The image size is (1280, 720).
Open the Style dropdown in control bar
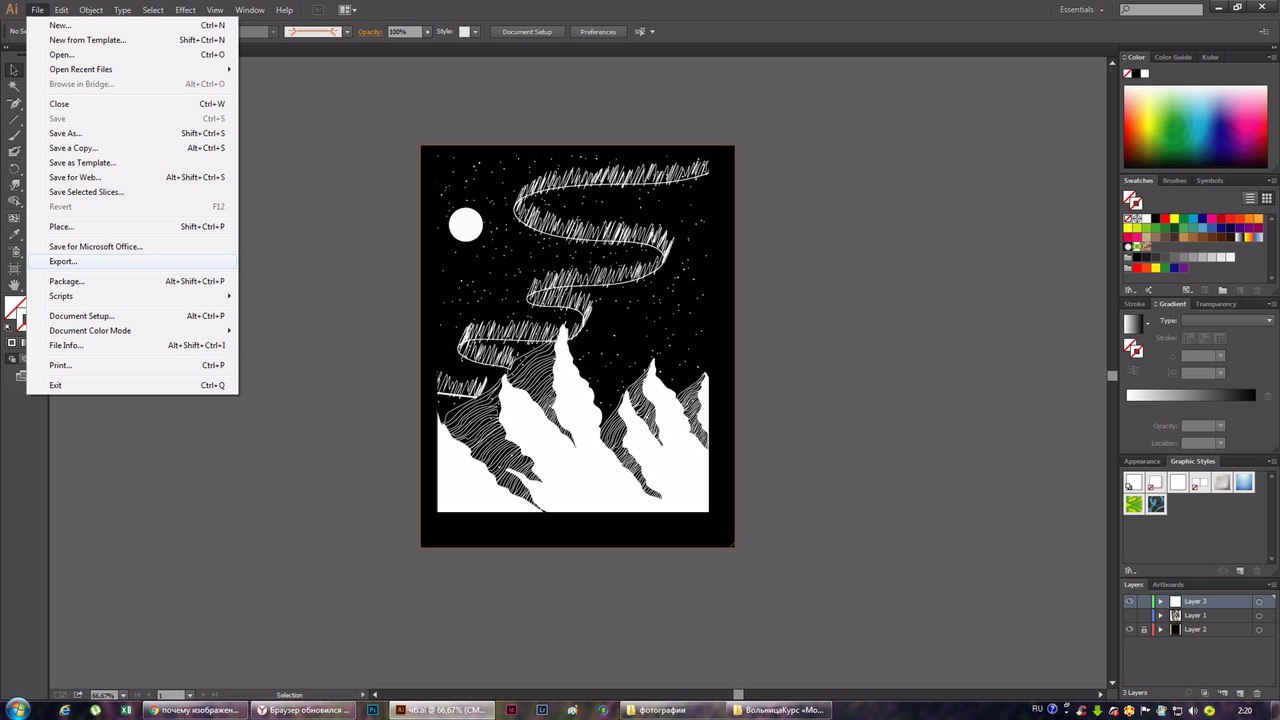[475, 31]
